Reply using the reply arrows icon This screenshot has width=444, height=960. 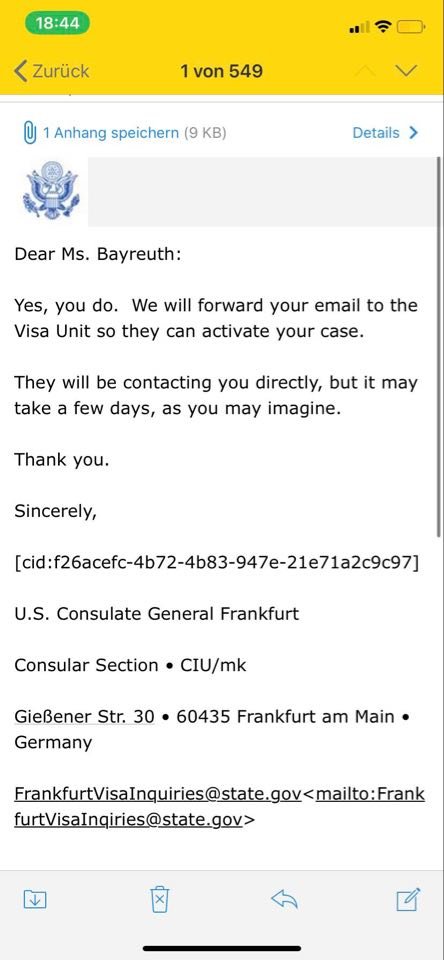(284, 898)
